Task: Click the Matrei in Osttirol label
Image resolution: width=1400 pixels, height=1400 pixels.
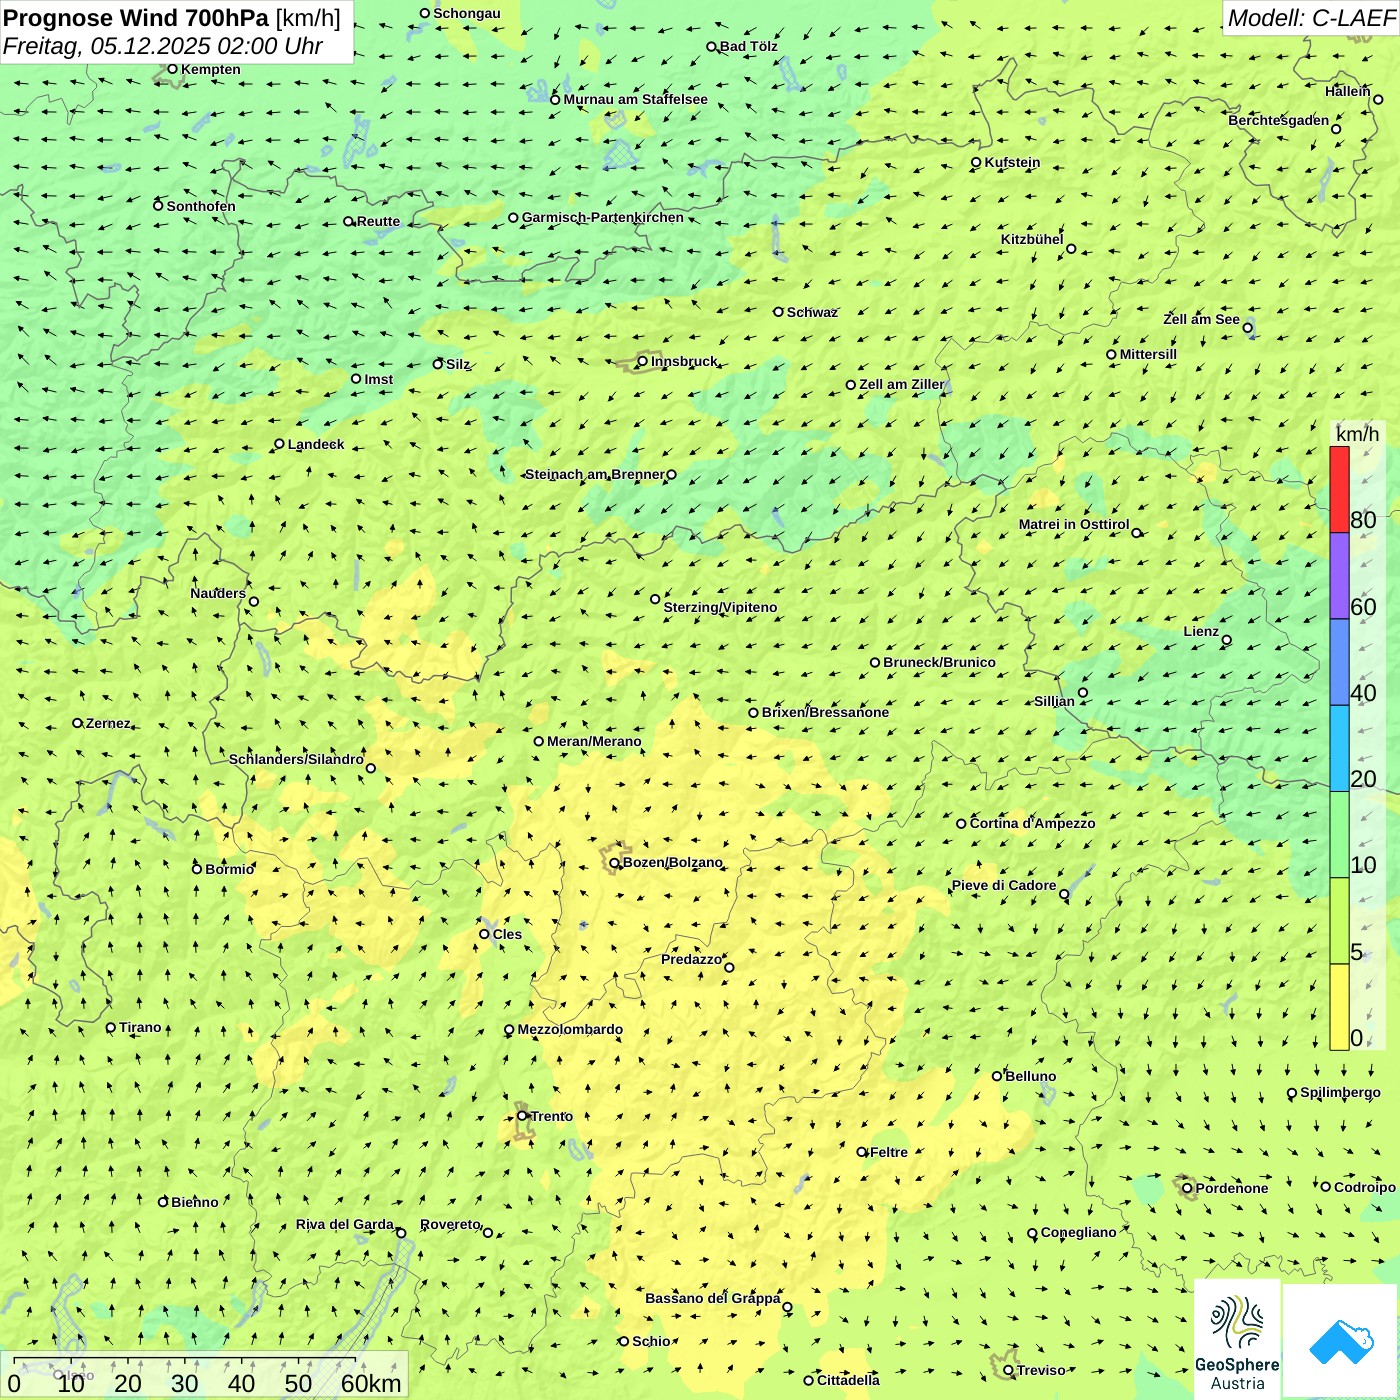Action: pos(1074,524)
